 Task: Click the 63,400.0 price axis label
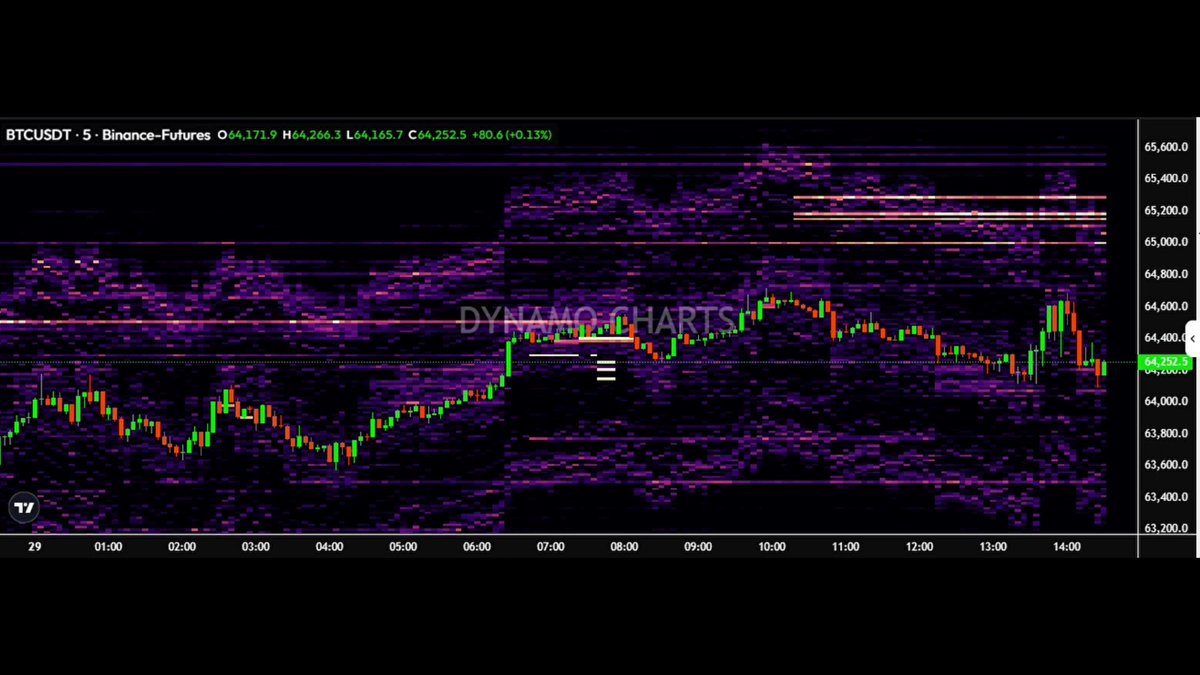[x=1166, y=497]
